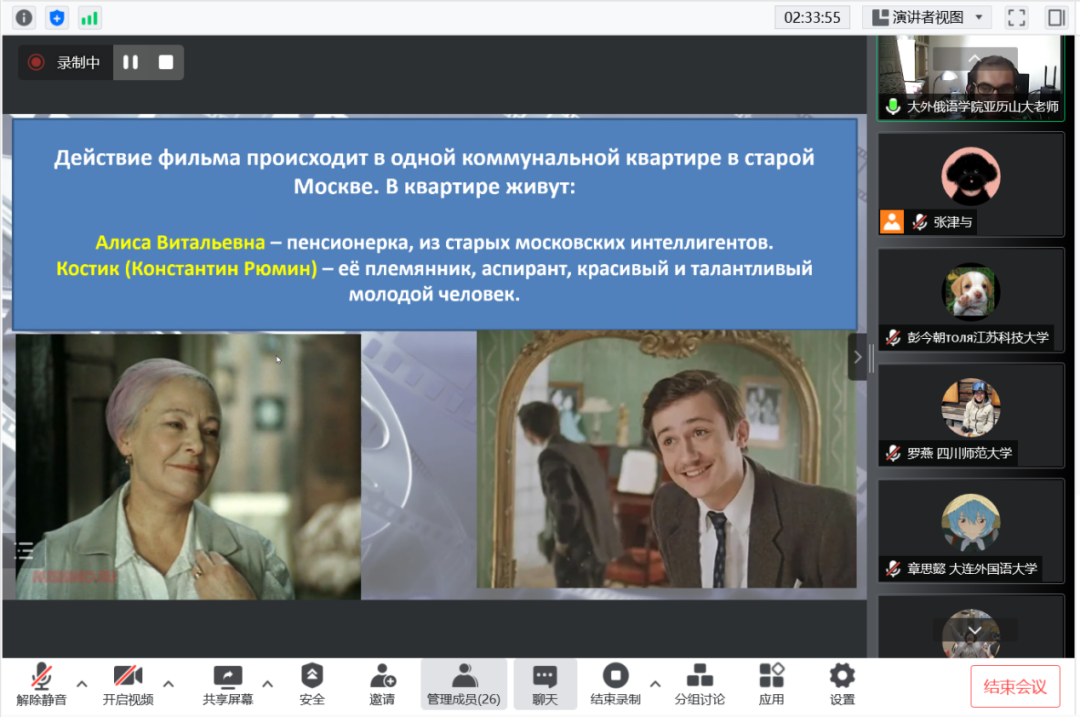The image size is (1080, 717).
Task: Open 设置 settings
Action: coord(842,684)
